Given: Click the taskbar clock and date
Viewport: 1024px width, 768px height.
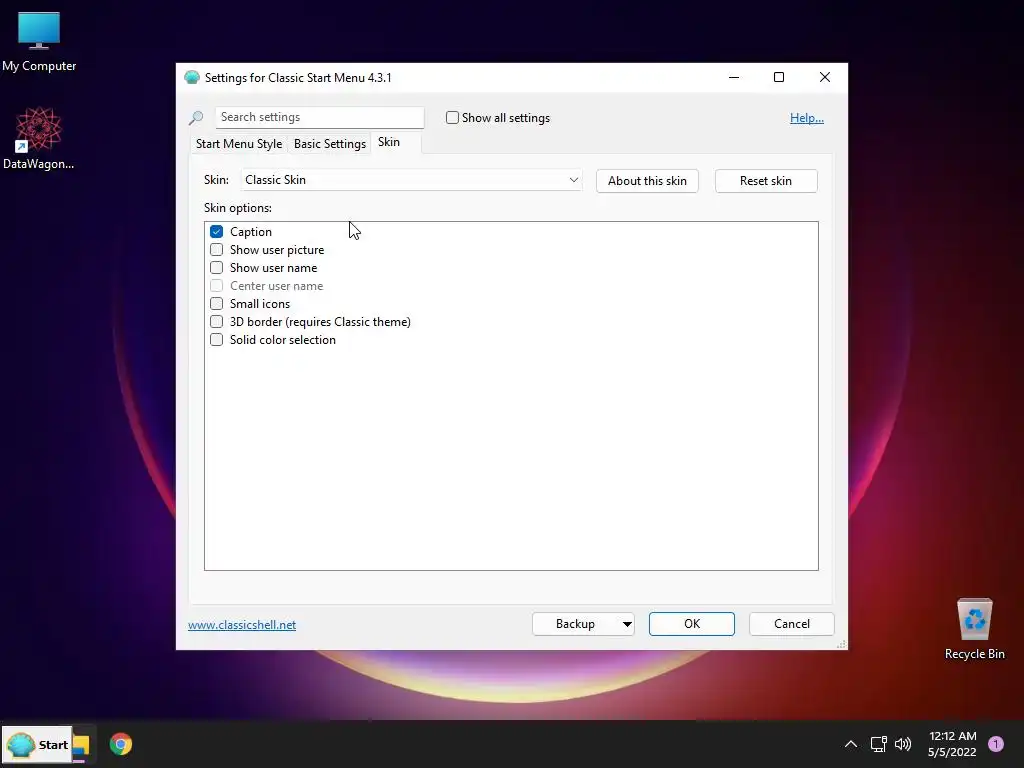Looking at the screenshot, I should point(952,744).
